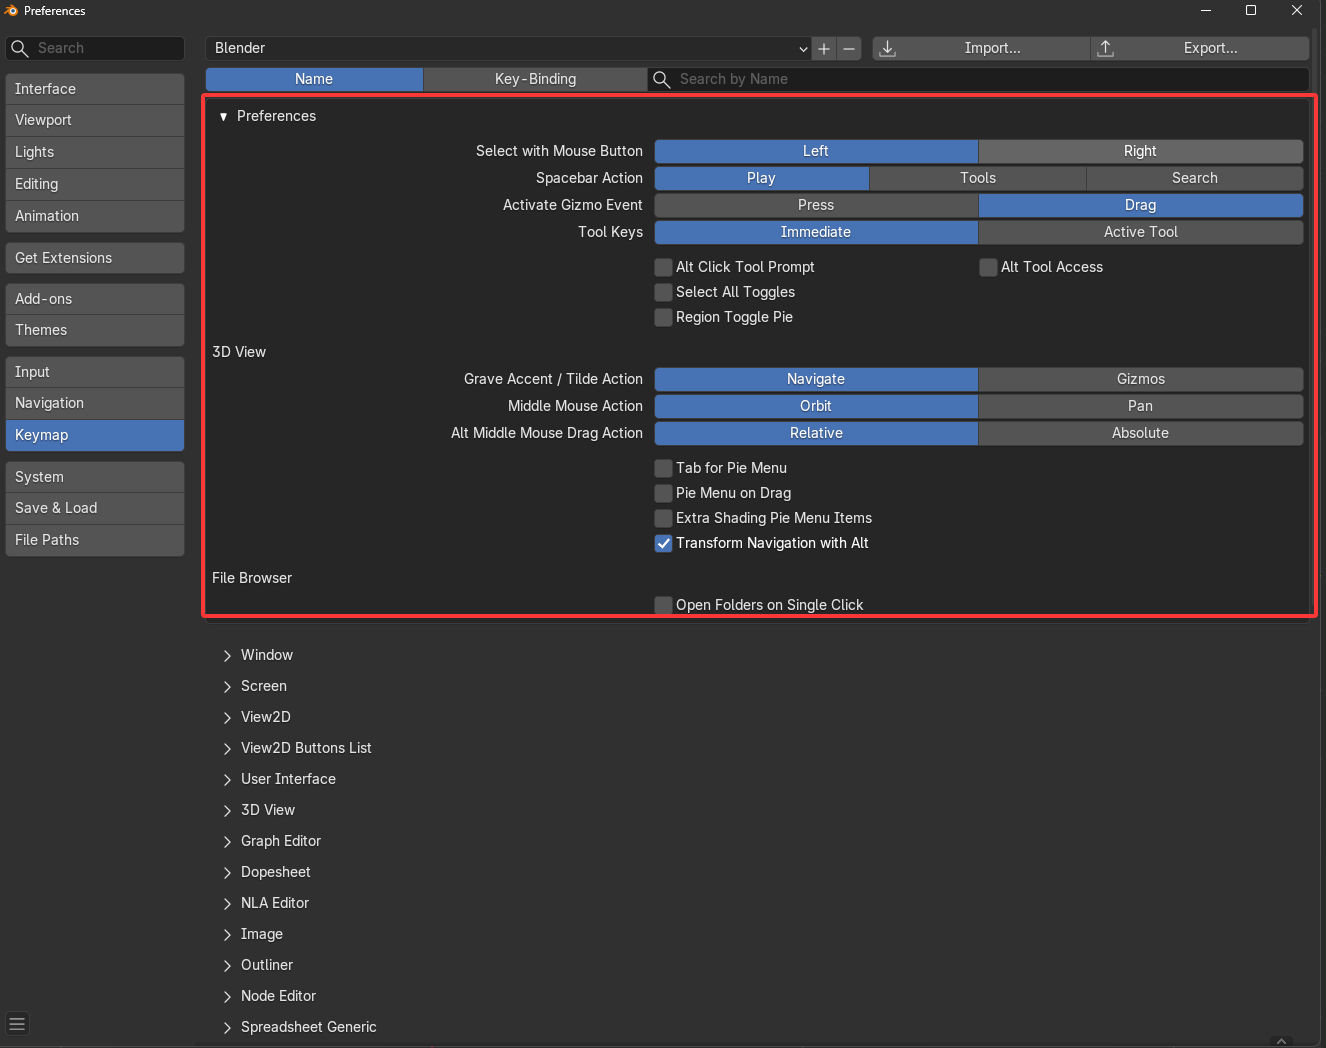Screen dimensions: 1326x1048
Task: Set Alt Middle Mouse Drag to Absolute
Action: tap(1140, 433)
